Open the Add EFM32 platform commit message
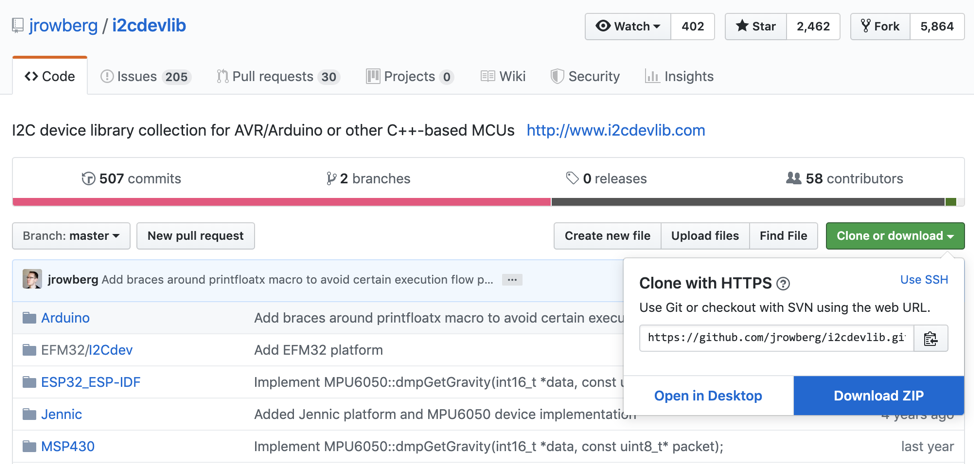 pos(318,350)
